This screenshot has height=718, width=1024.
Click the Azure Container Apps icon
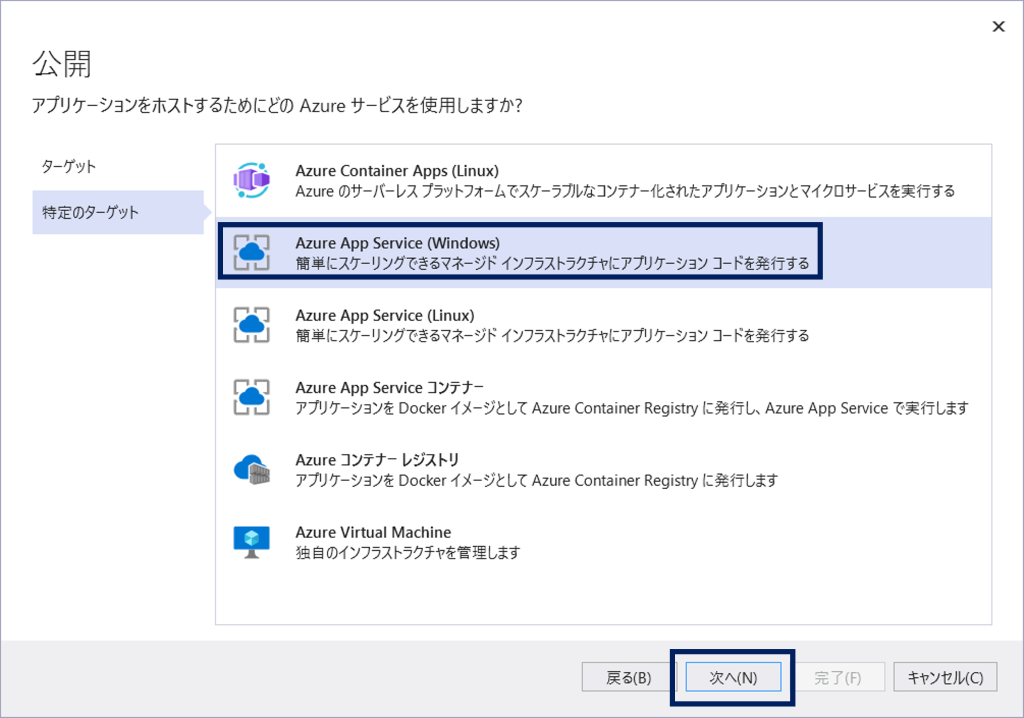(x=251, y=180)
